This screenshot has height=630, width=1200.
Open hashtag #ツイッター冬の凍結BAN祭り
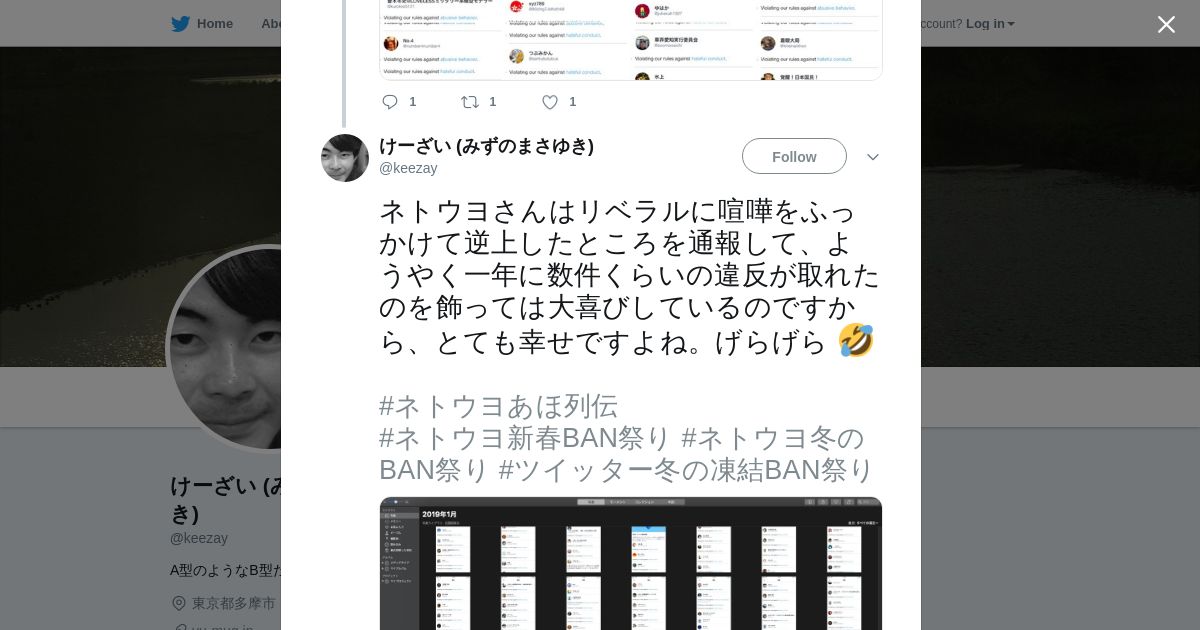(686, 470)
